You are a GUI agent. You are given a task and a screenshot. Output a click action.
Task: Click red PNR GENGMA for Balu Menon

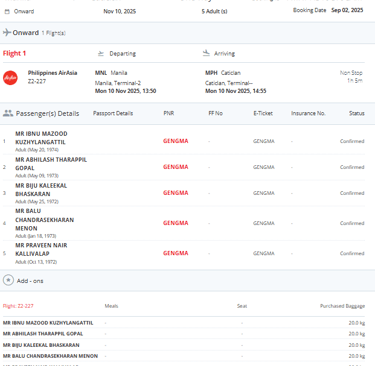[x=176, y=223]
